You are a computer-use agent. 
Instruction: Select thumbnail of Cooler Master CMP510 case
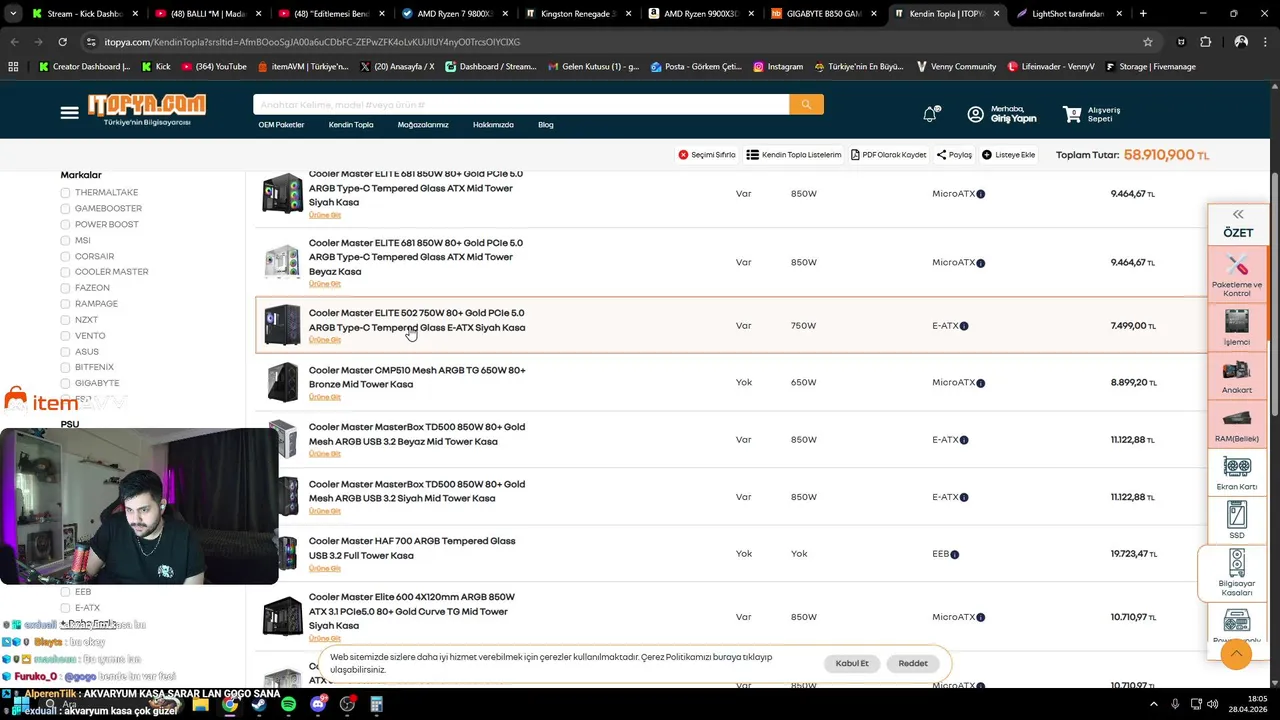283,383
